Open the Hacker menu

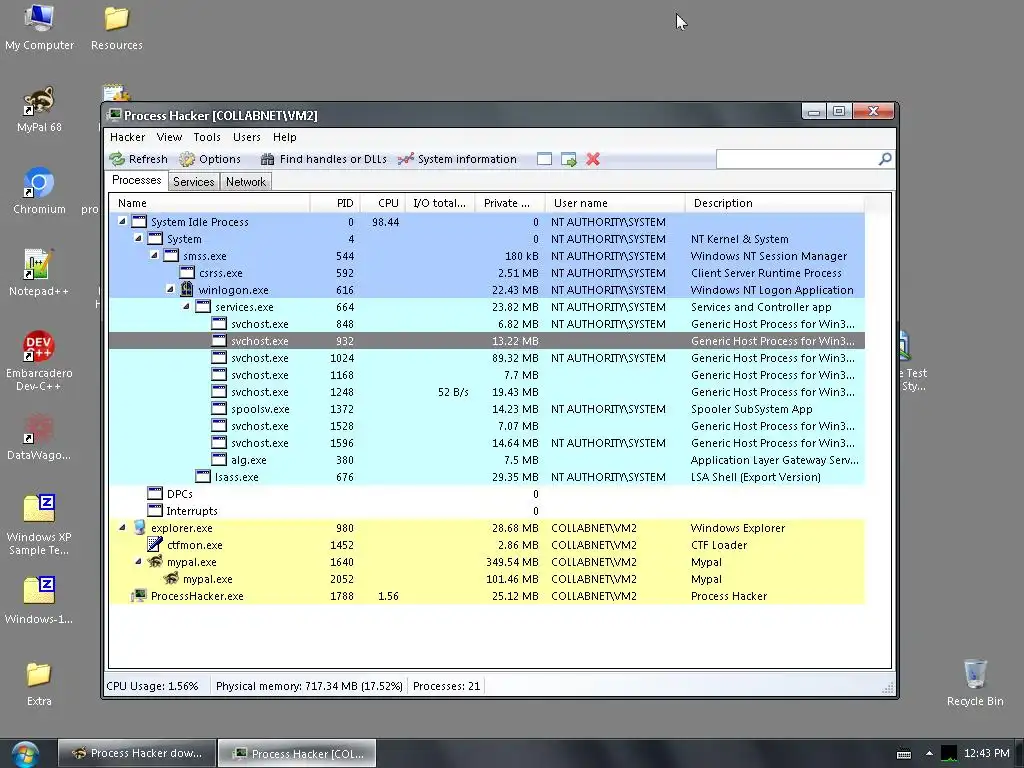click(x=127, y=137)
